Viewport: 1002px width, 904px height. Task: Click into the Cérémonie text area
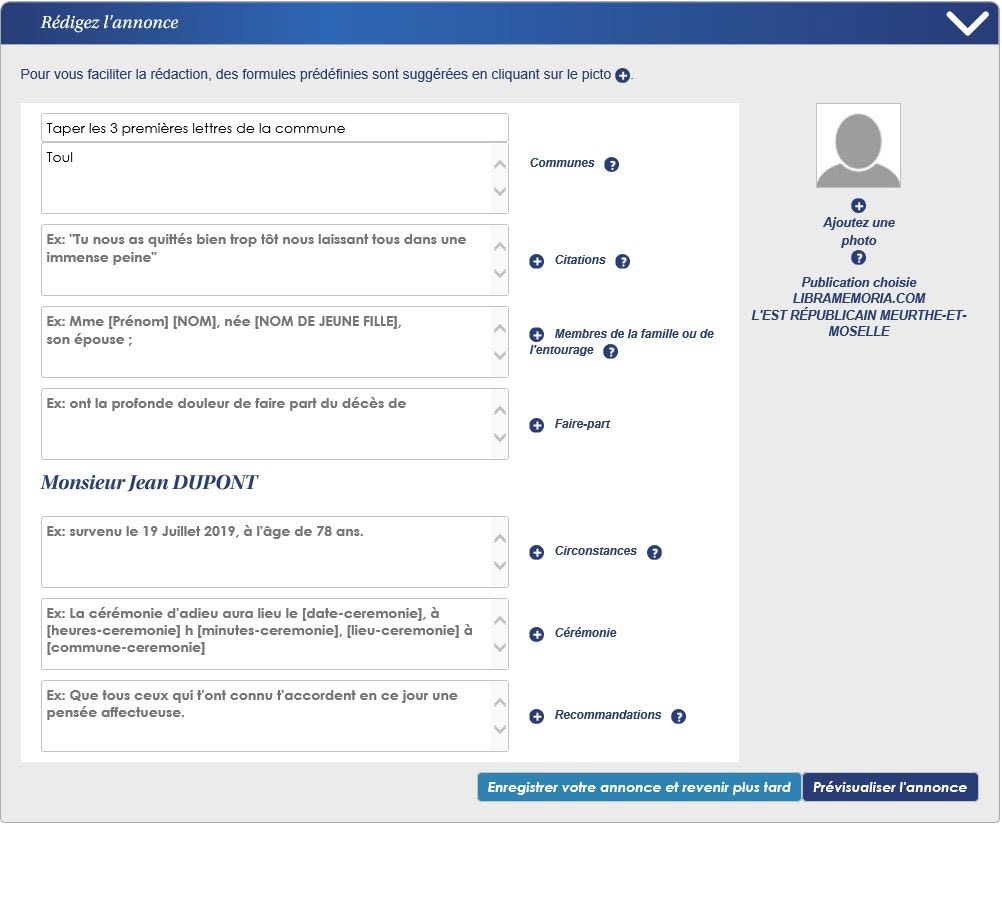(x=266, y=634)
